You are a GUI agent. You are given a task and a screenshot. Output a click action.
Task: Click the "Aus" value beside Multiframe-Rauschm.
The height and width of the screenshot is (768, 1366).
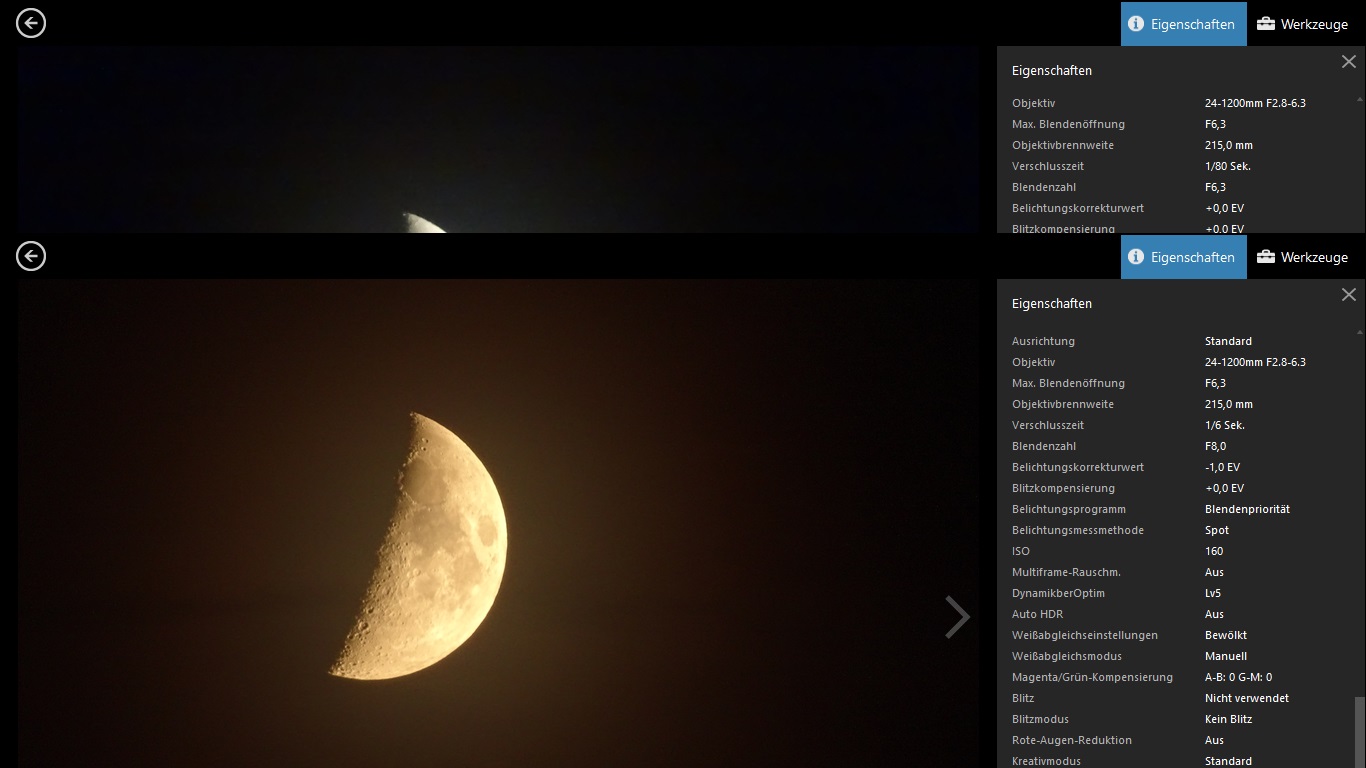pos(1214,572)
